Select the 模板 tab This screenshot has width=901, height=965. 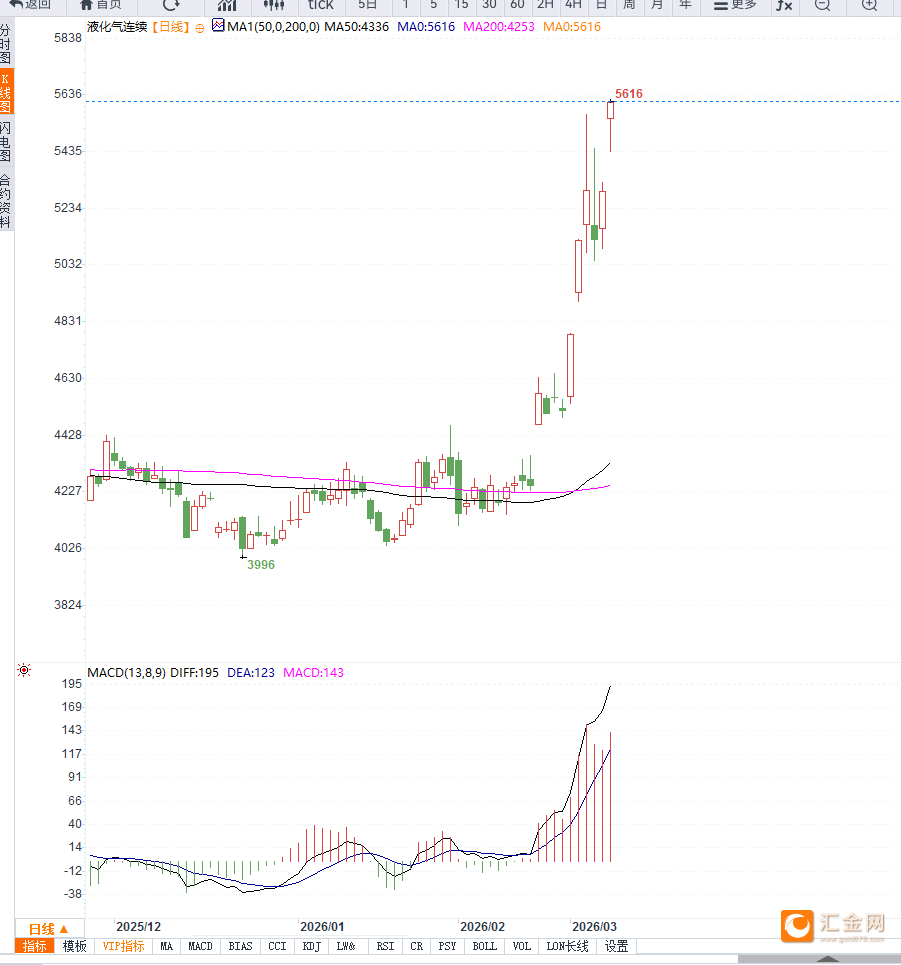click(74, 946)
